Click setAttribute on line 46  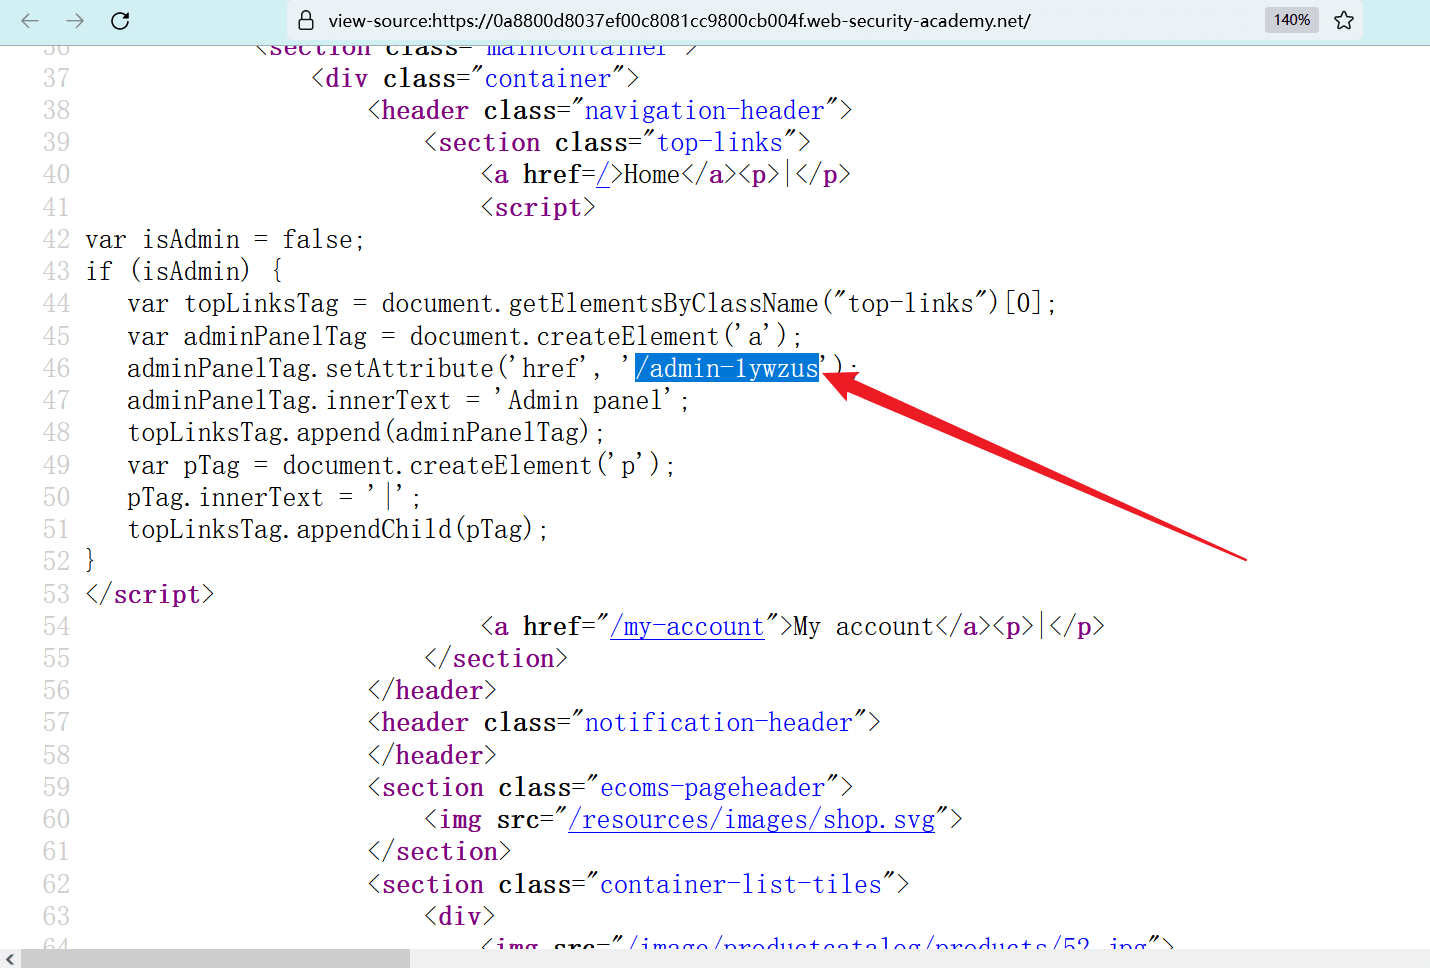click(x=410, y=369)
